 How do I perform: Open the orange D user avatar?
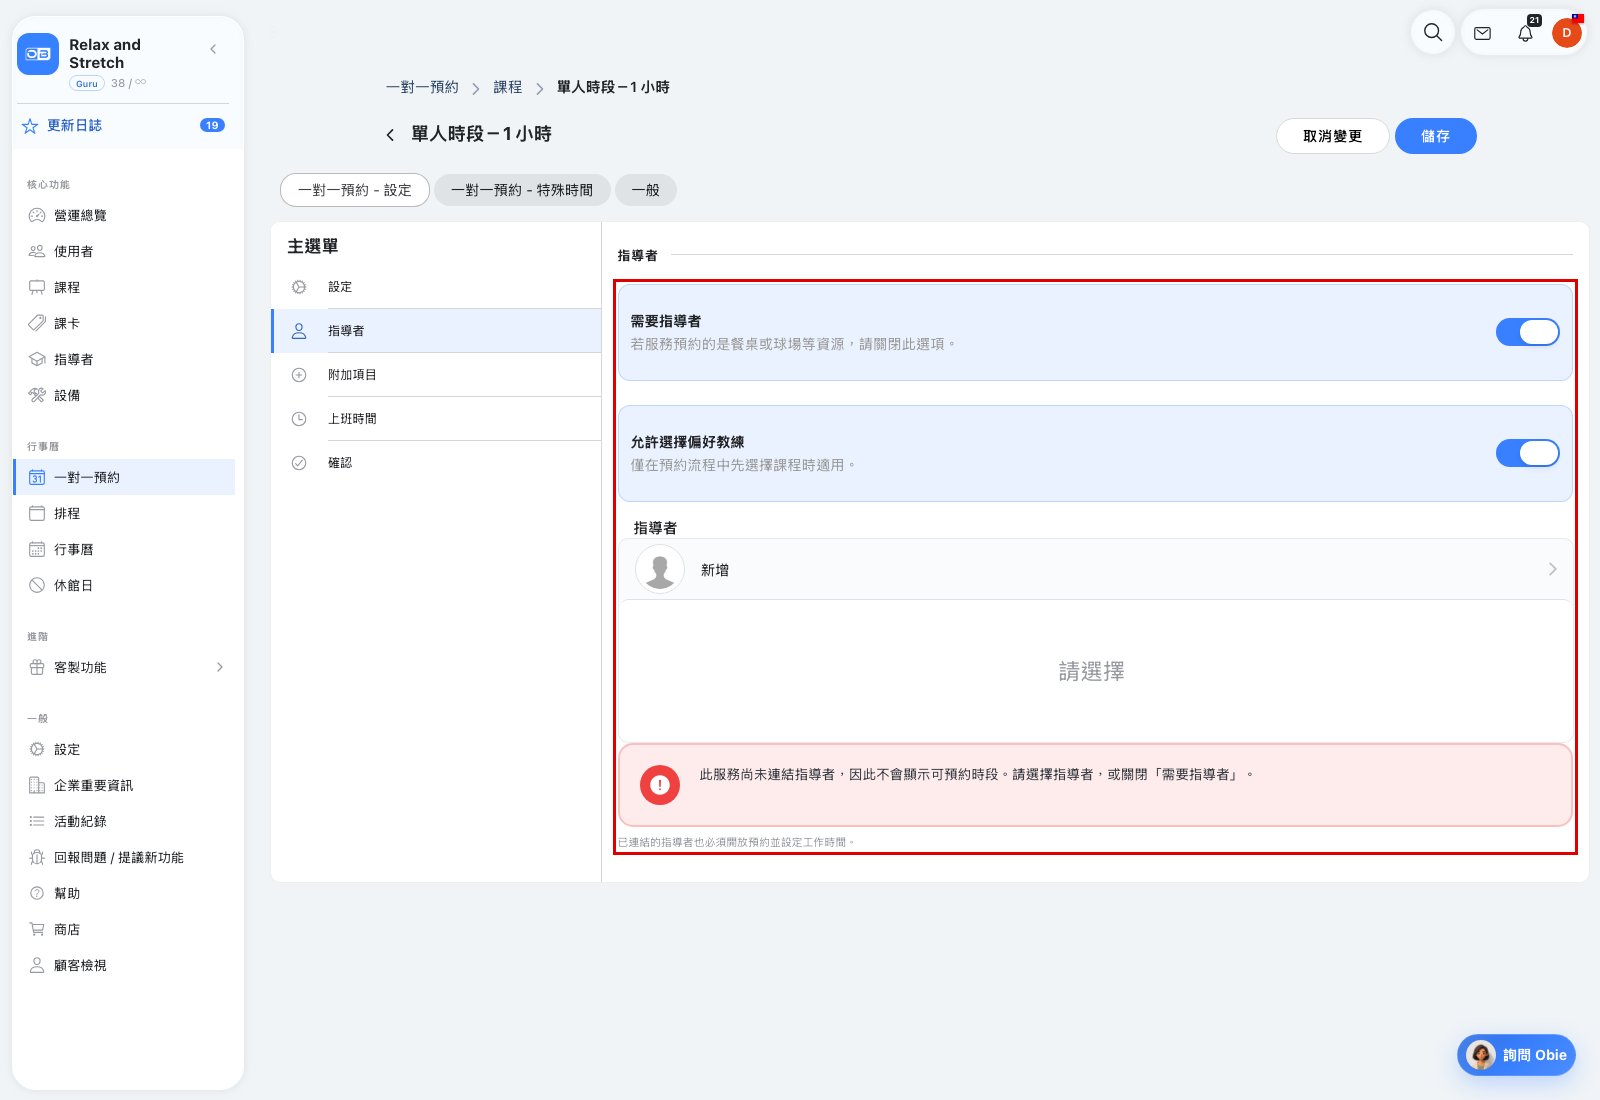(x=1567, y=33)
